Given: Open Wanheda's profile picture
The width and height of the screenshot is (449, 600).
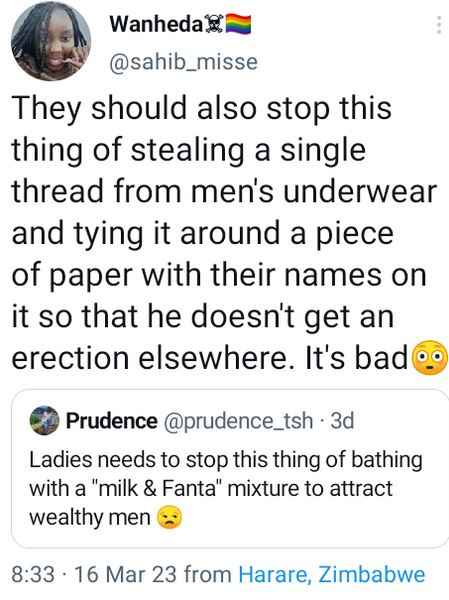Looking at the screenshot, I should pos(51,41).
